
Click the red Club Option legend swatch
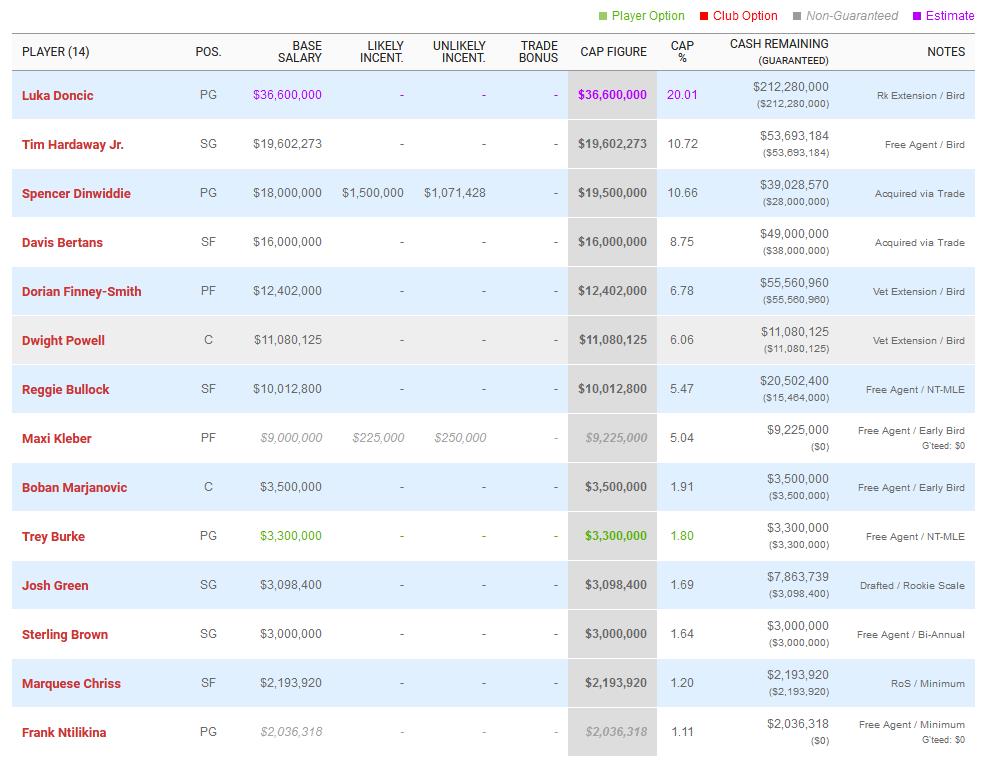pyautogui.click(x=704, y=16)
